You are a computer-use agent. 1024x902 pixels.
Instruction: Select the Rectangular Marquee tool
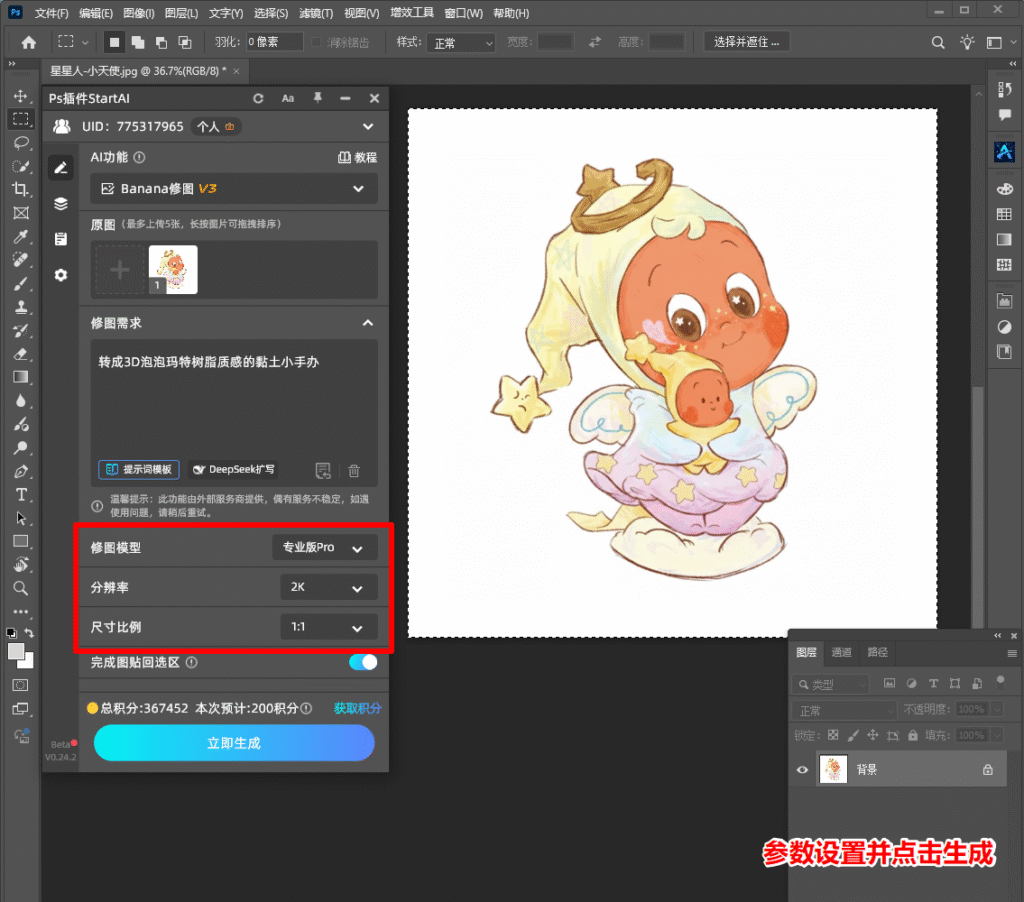(21, 119)
